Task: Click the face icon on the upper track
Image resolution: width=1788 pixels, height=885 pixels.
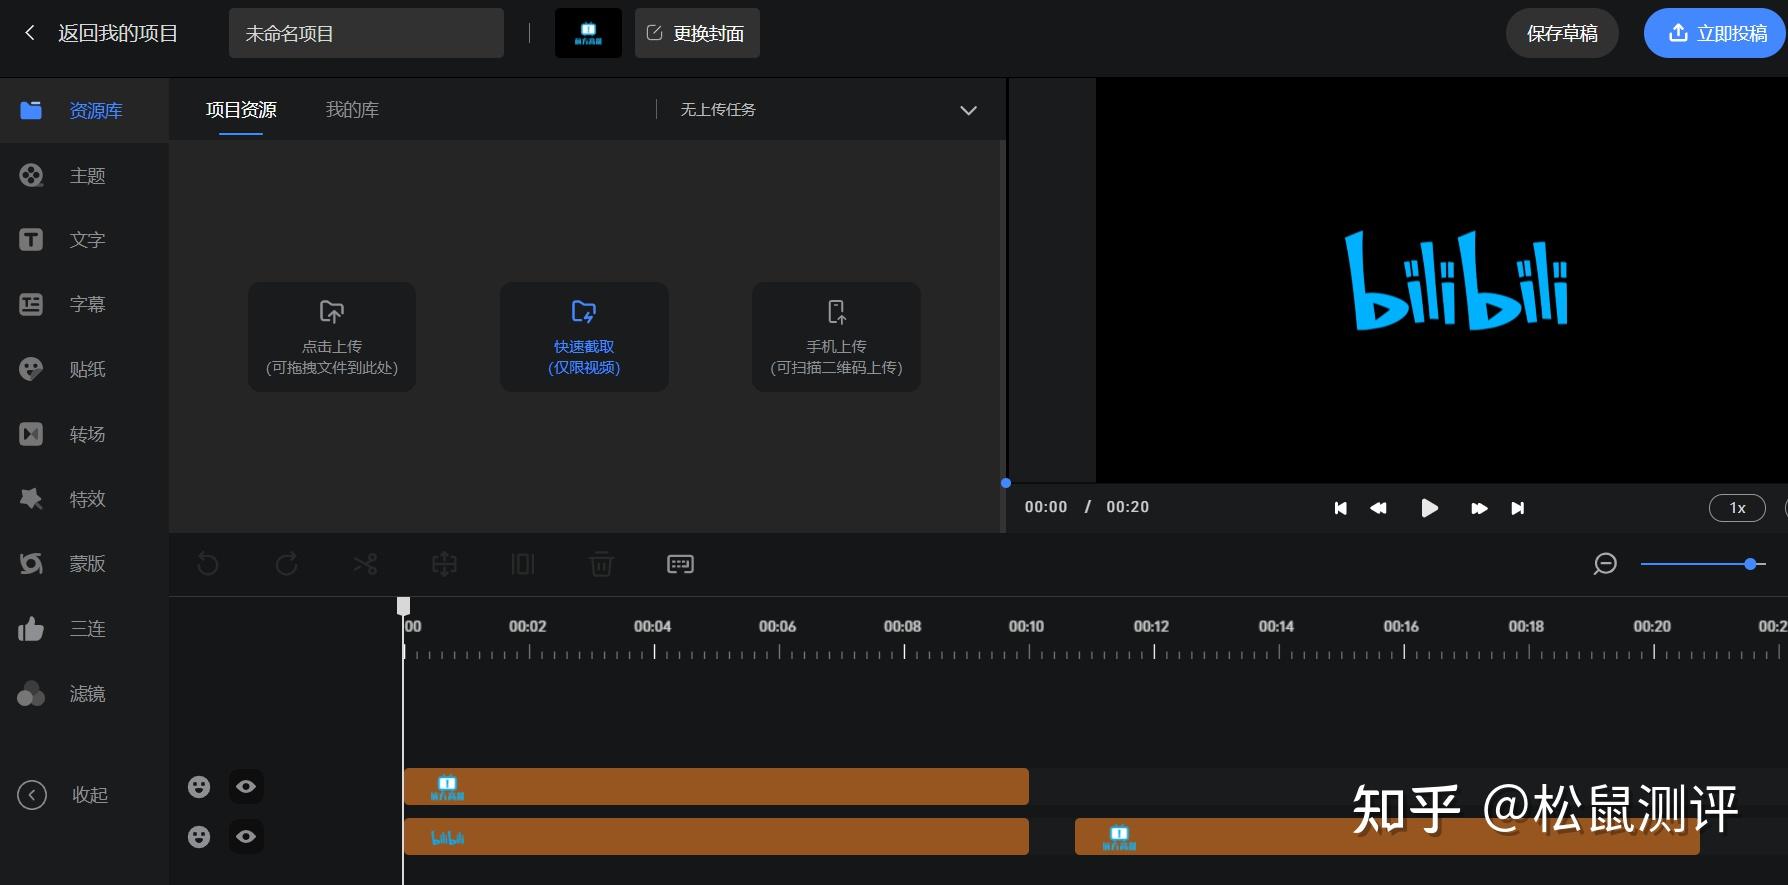Action: (x=199, y=787)
